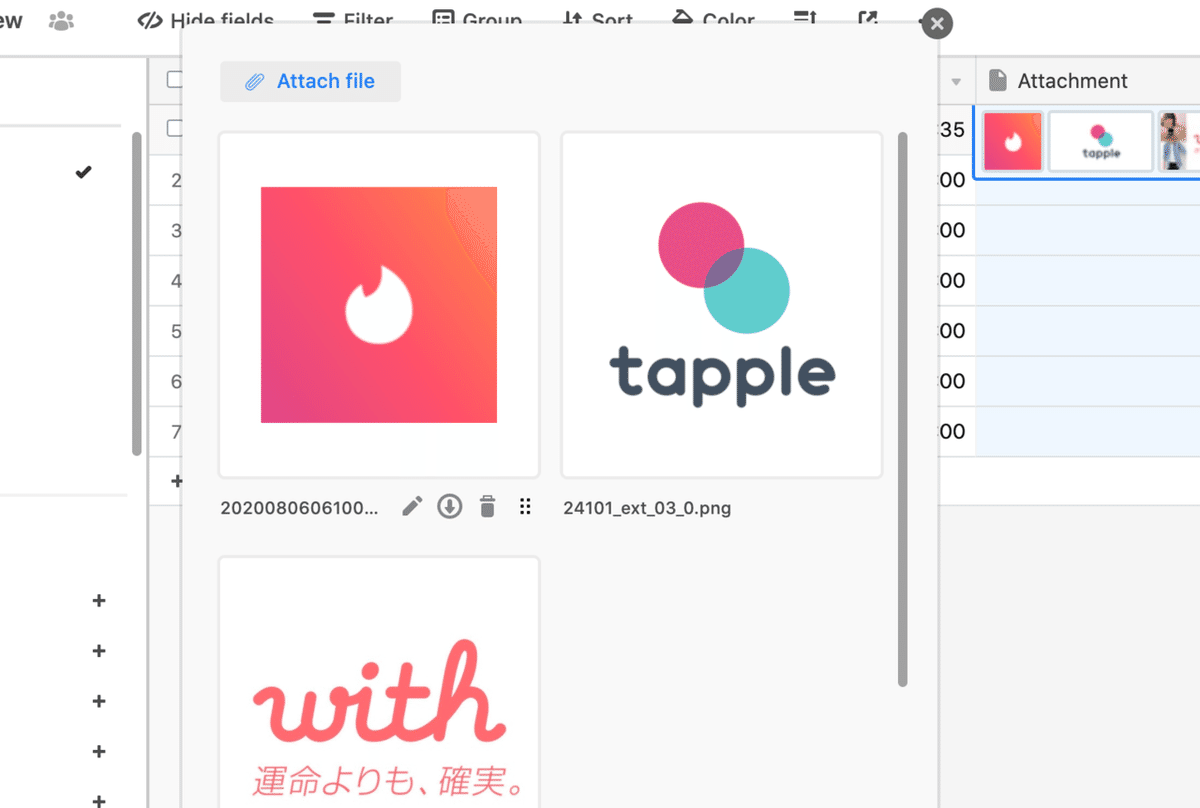The image size is (1200, 808).
Task: Open column dropdown arrow left of Attachment
Action: tap(956, 82)
